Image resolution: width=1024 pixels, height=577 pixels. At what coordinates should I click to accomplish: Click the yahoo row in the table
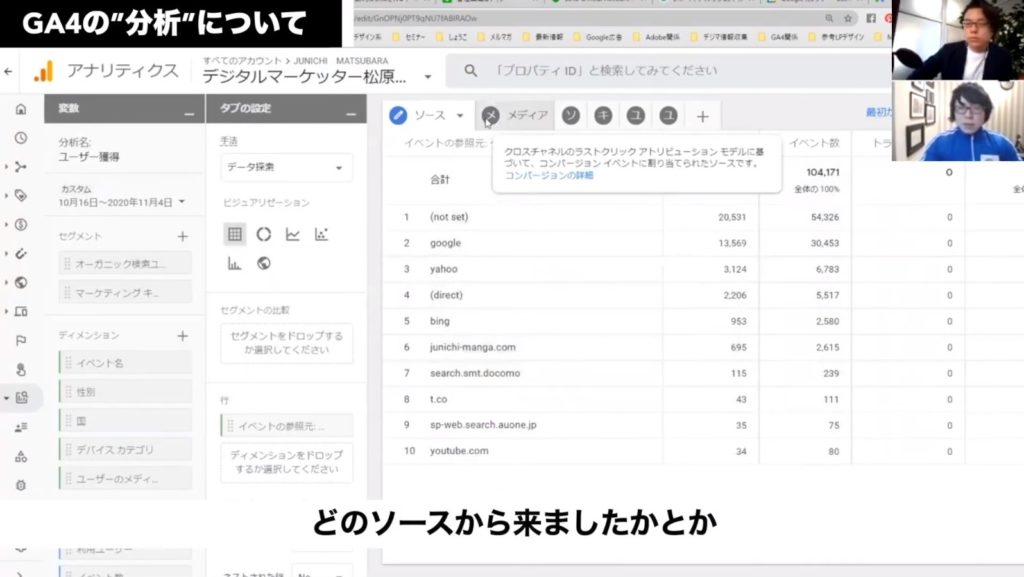(703, 269)
